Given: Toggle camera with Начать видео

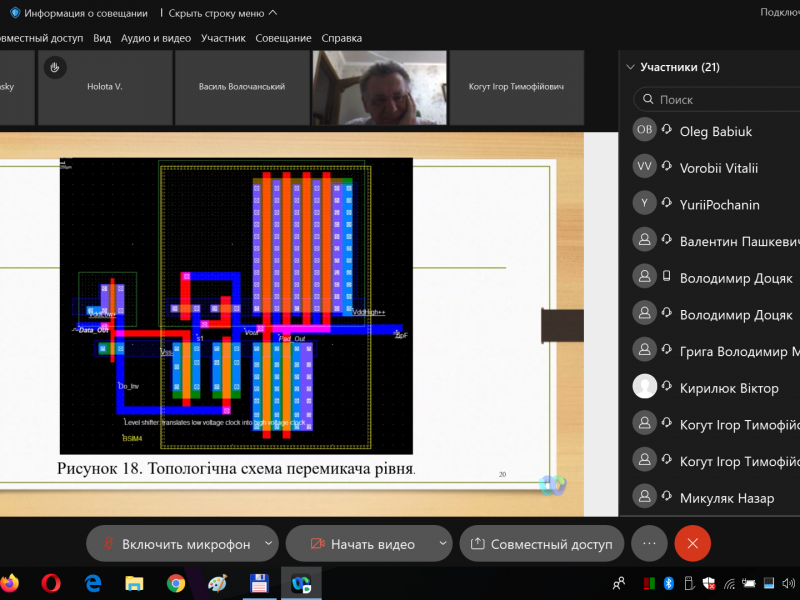Looking at the screenshot, I should (x=361, y=544).
